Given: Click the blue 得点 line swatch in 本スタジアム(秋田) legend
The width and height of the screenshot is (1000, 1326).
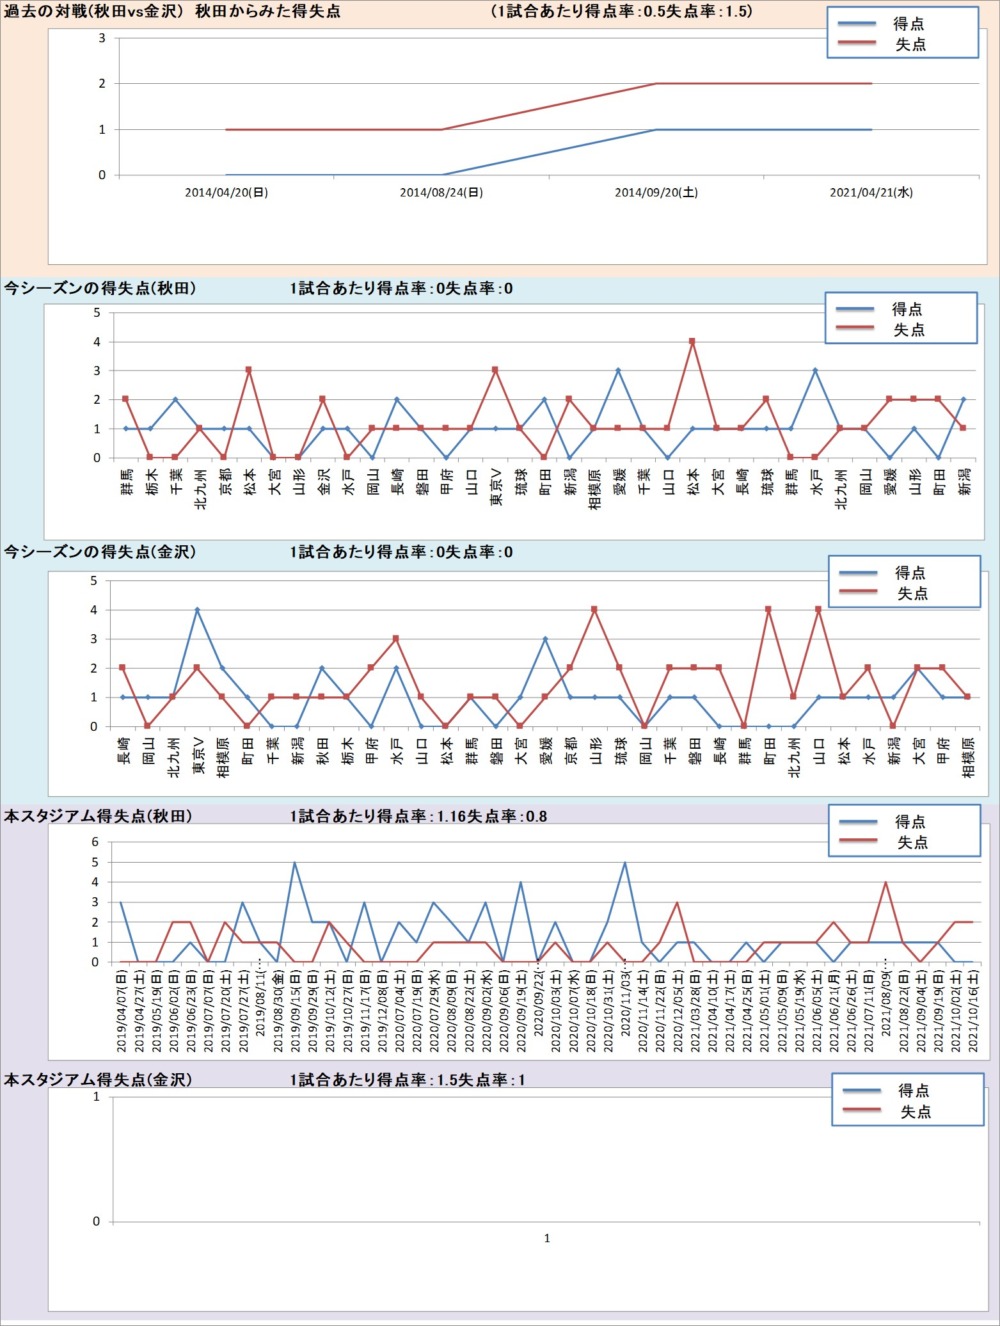Looking at the screenshot, I should (858, 822).
